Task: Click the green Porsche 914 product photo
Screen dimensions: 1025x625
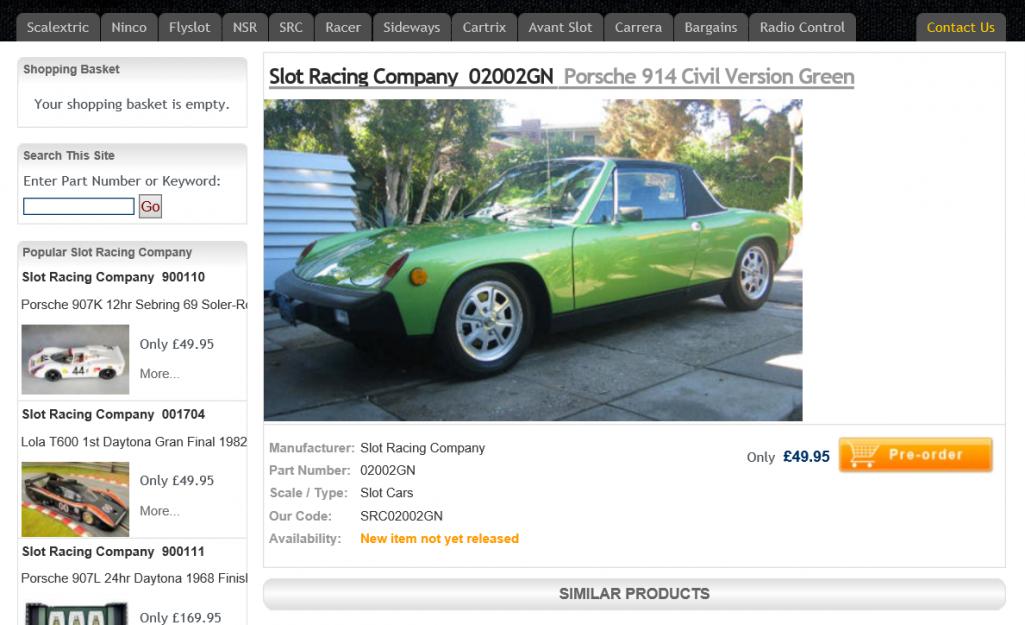Action: point(533,260)
